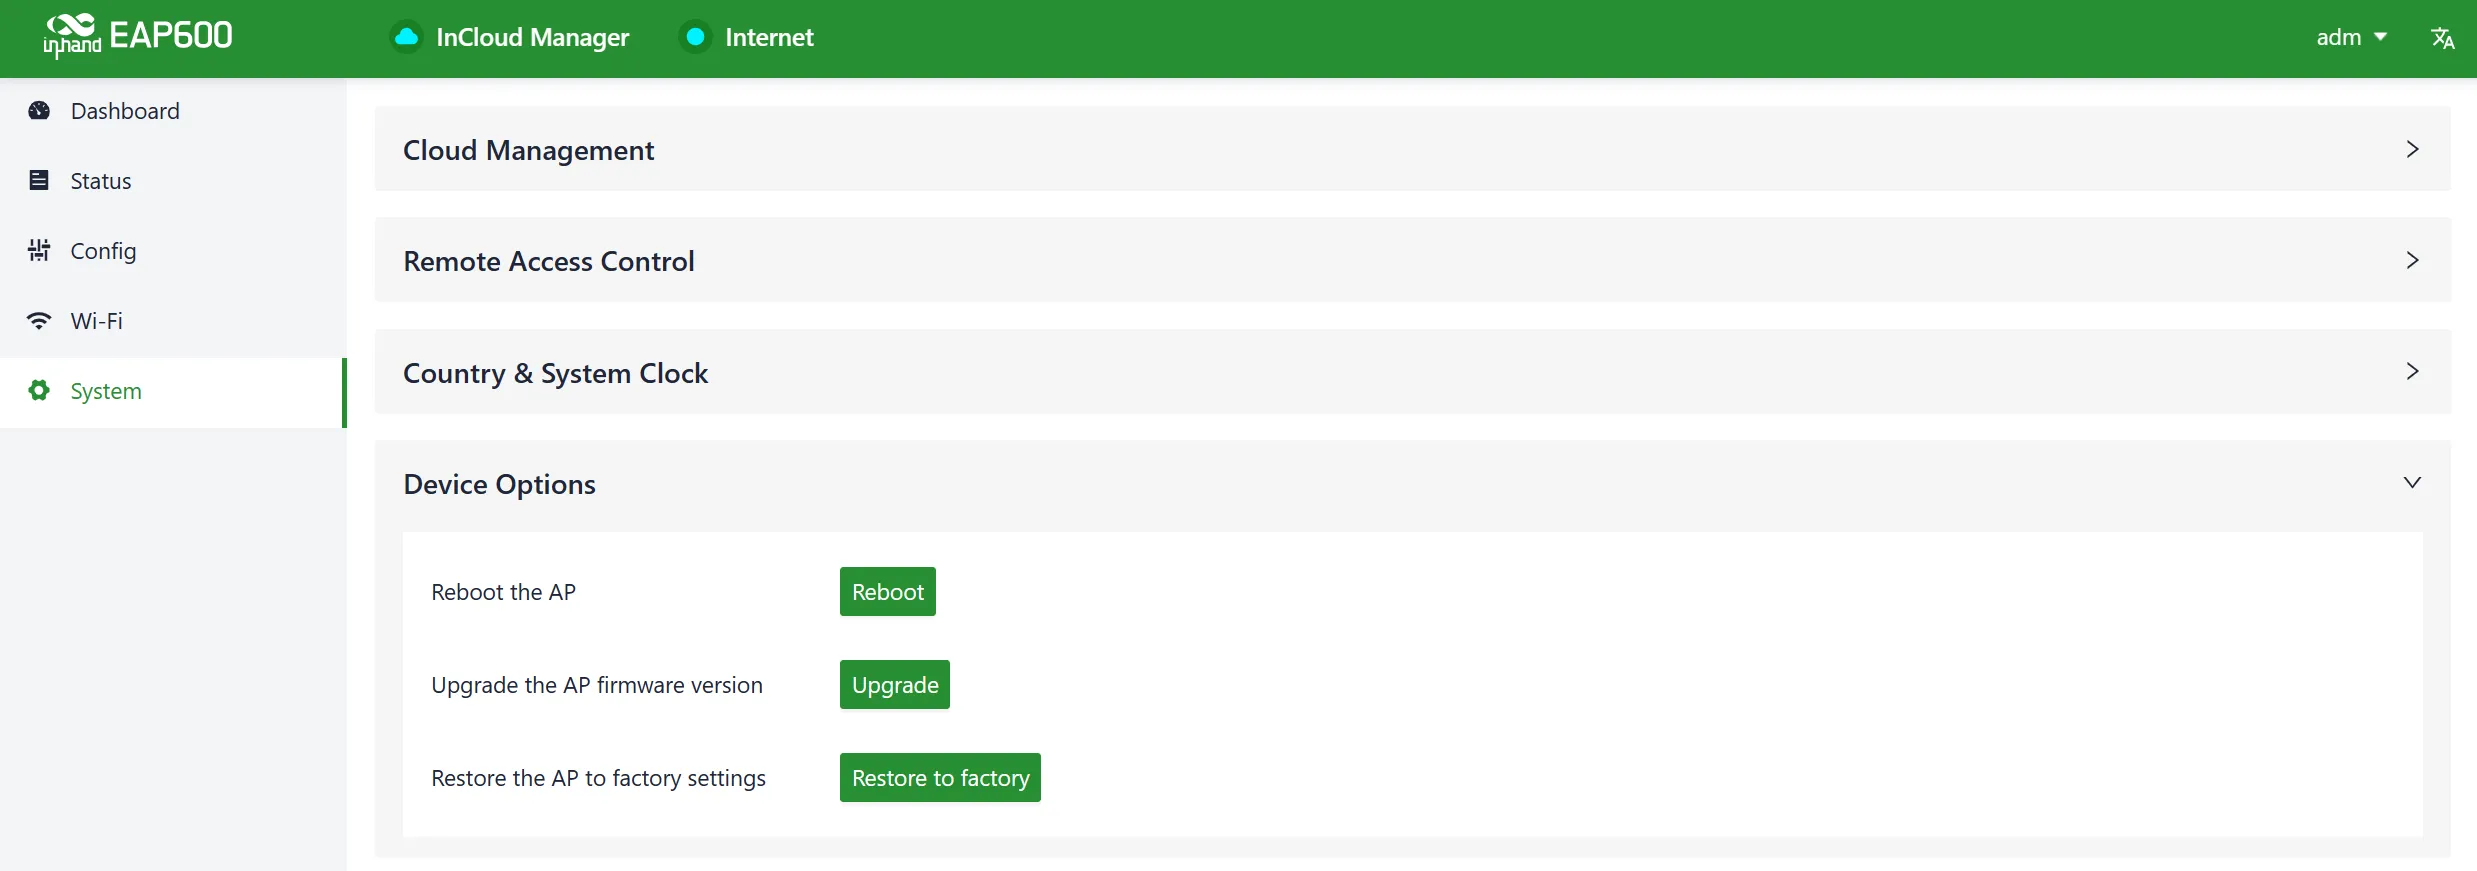Screen dimensions: 2477x871
Task: Click Country & System Clock heading
Action: click(555, 373)
